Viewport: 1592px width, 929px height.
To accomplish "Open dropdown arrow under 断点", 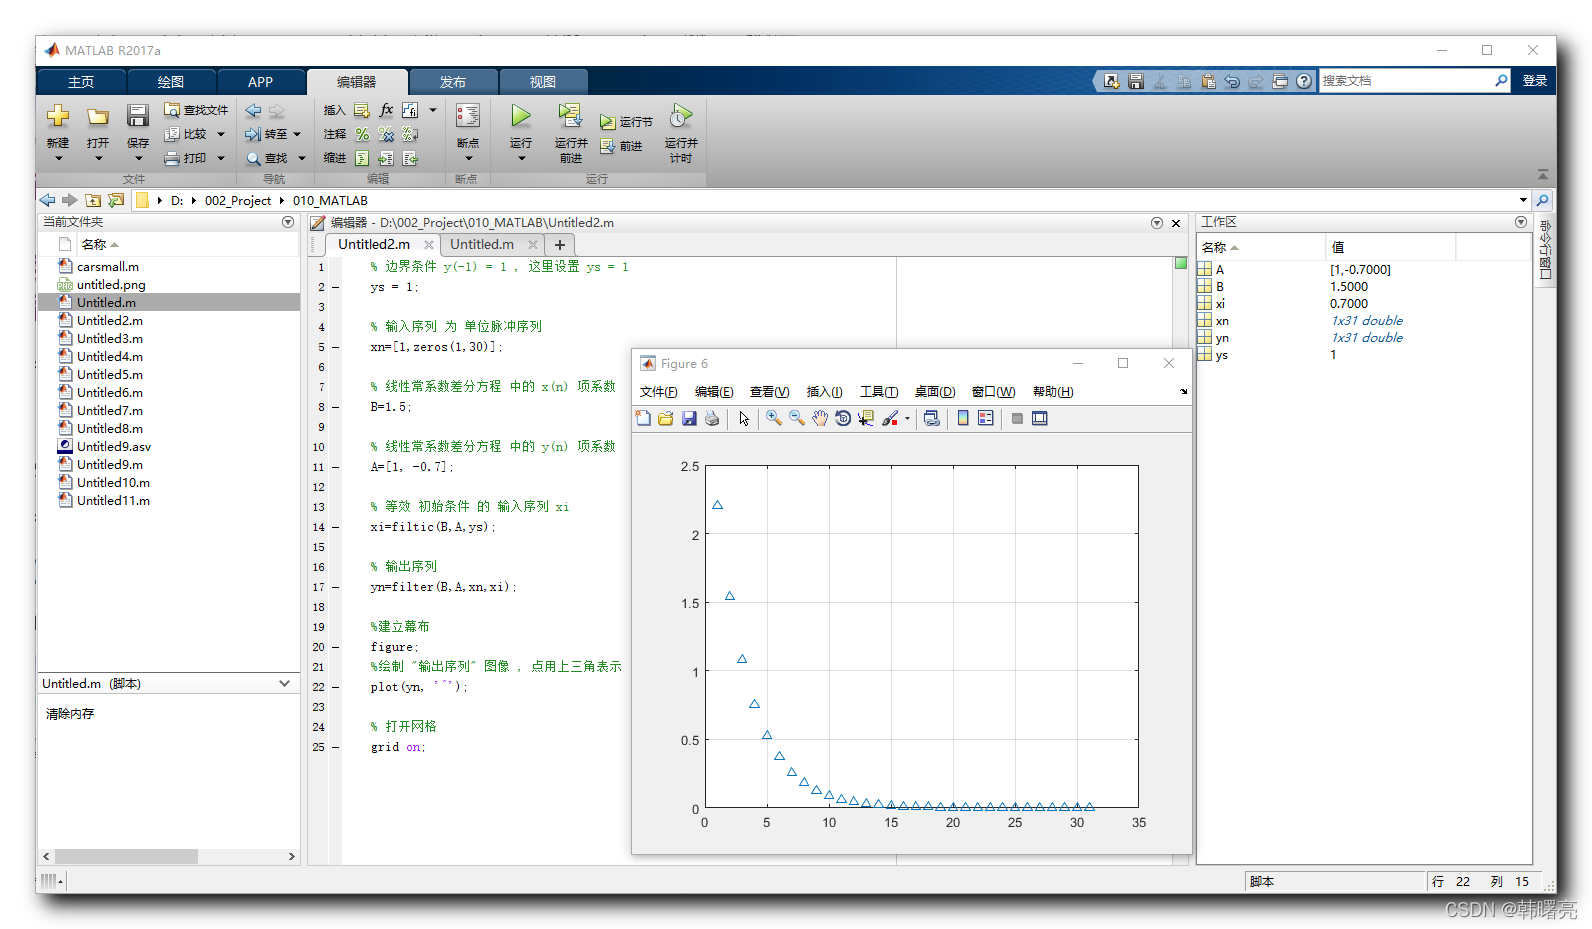I will [x=468, y=158].
